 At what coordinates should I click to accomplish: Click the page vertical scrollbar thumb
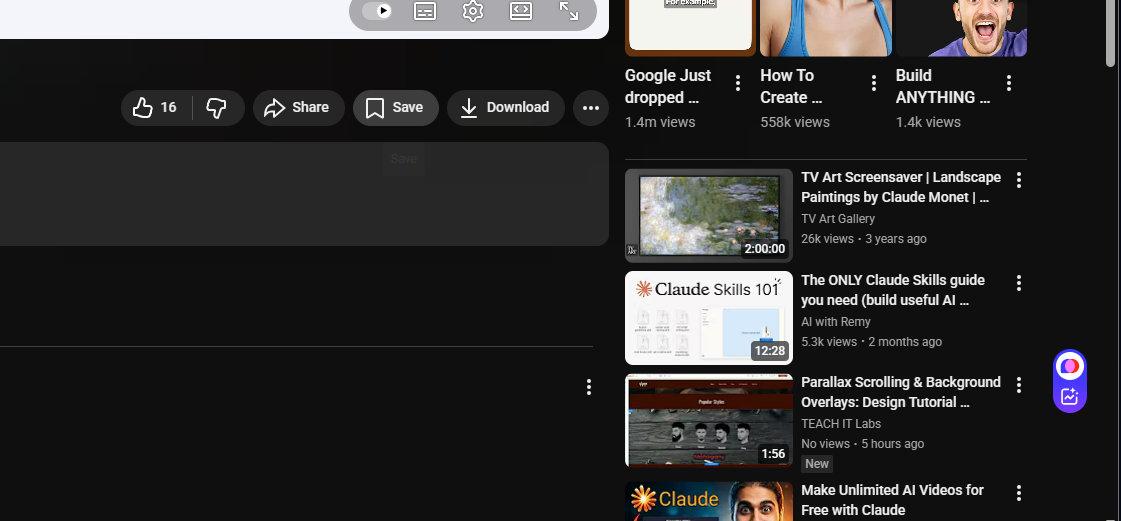click(1111, 34)
